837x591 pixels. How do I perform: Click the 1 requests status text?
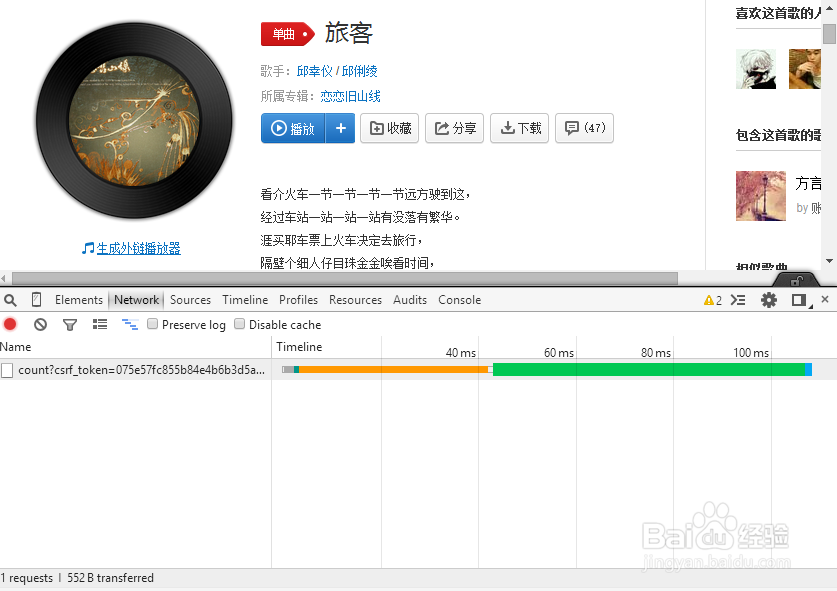pyautogui.click(x=27, y=578)
